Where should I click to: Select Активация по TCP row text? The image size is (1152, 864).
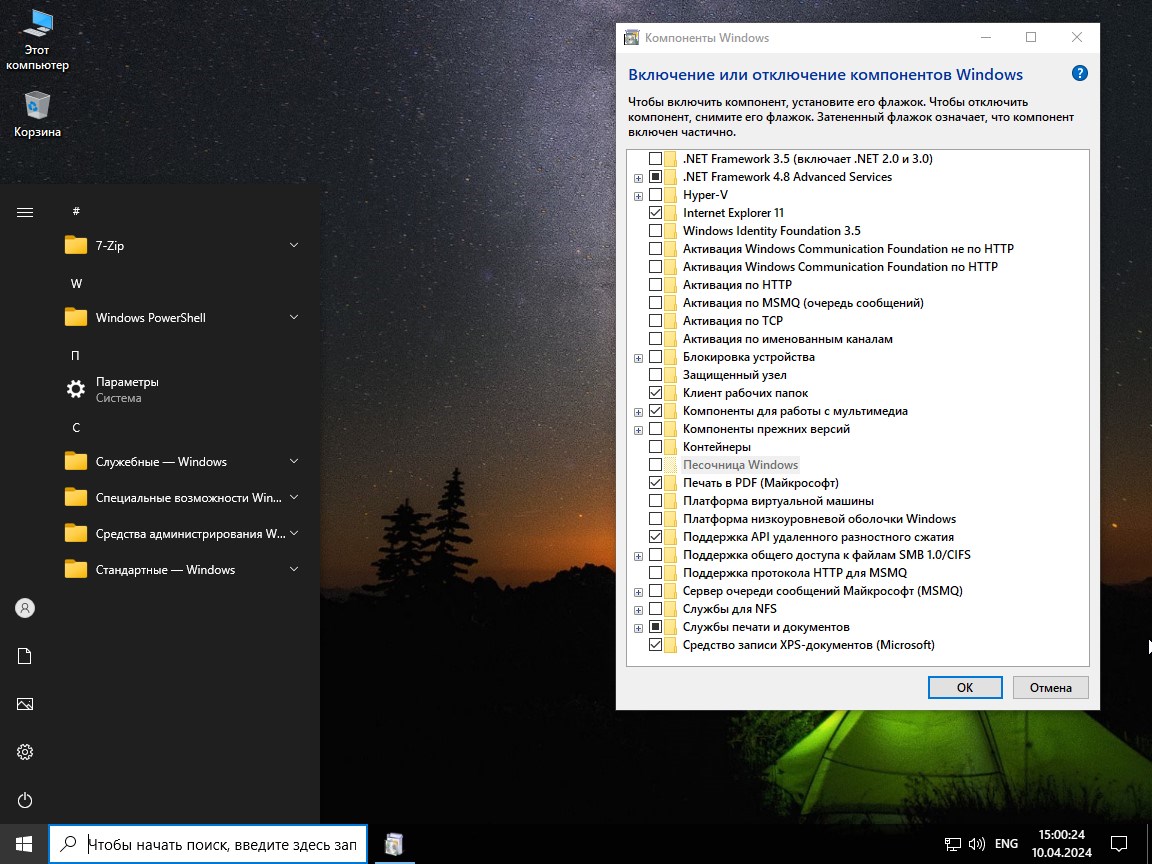click(x=732, y=320)
